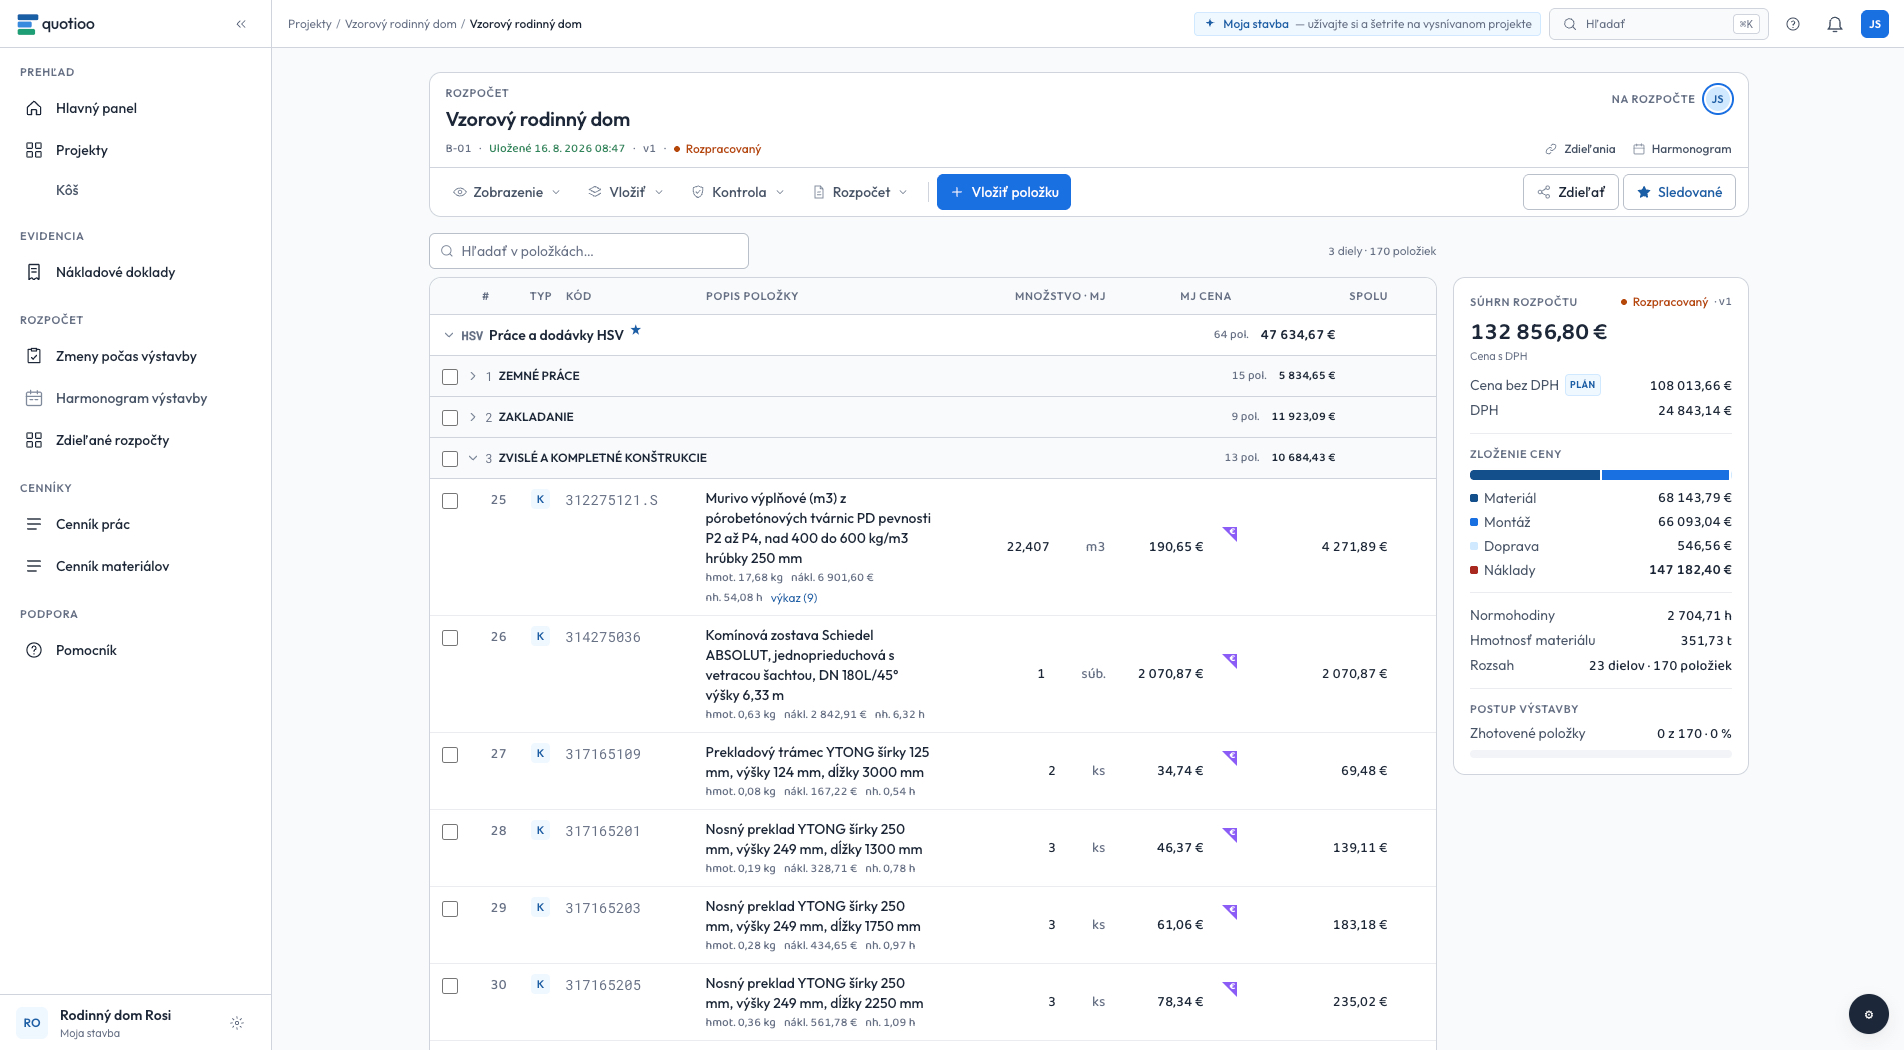Select checkbox of item 28

pos(450,832)
